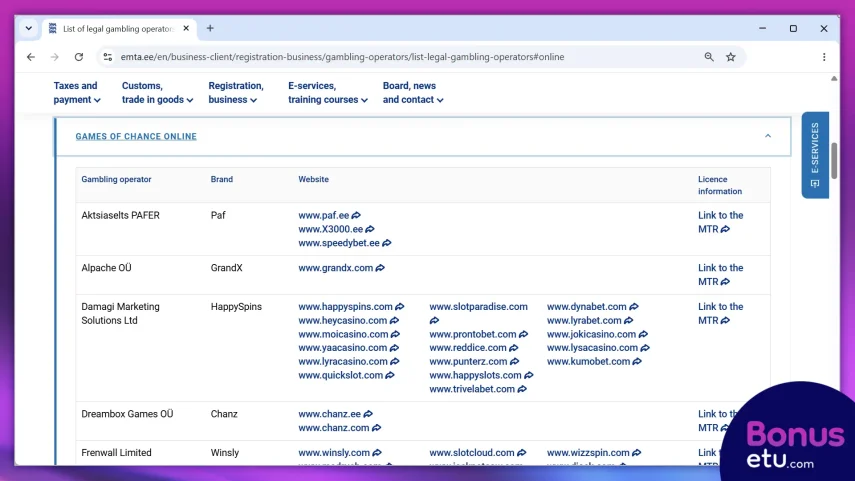This screenshot has width=855, height=481.
Task: Reload the current page
Action: (79, 57)
